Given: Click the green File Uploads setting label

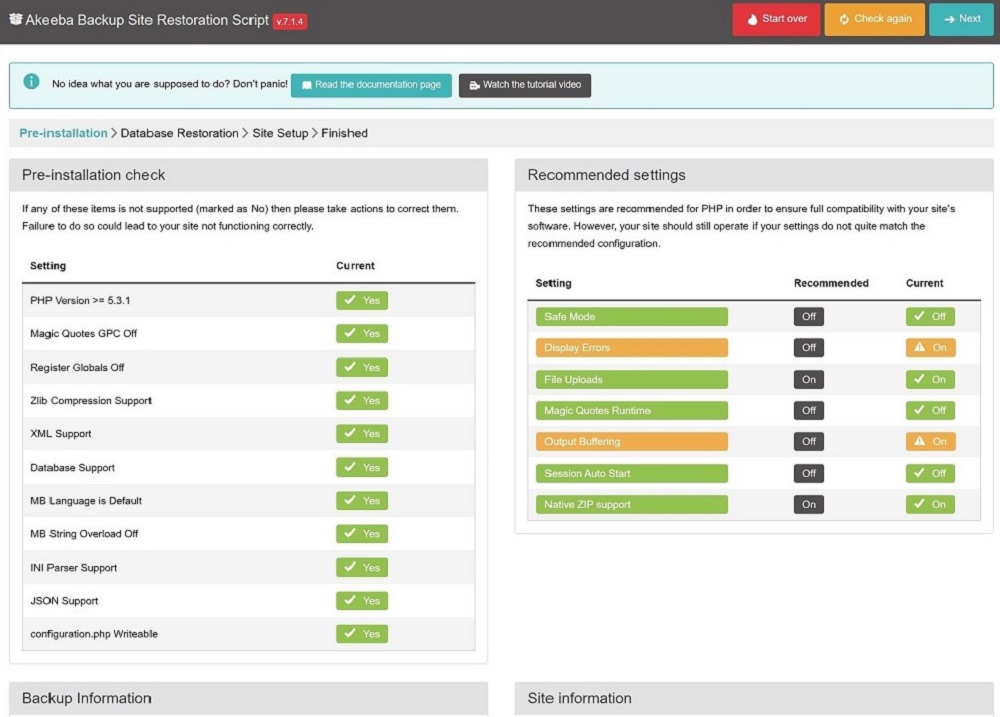Looking at the screenshot, I should tap(631, 380).
